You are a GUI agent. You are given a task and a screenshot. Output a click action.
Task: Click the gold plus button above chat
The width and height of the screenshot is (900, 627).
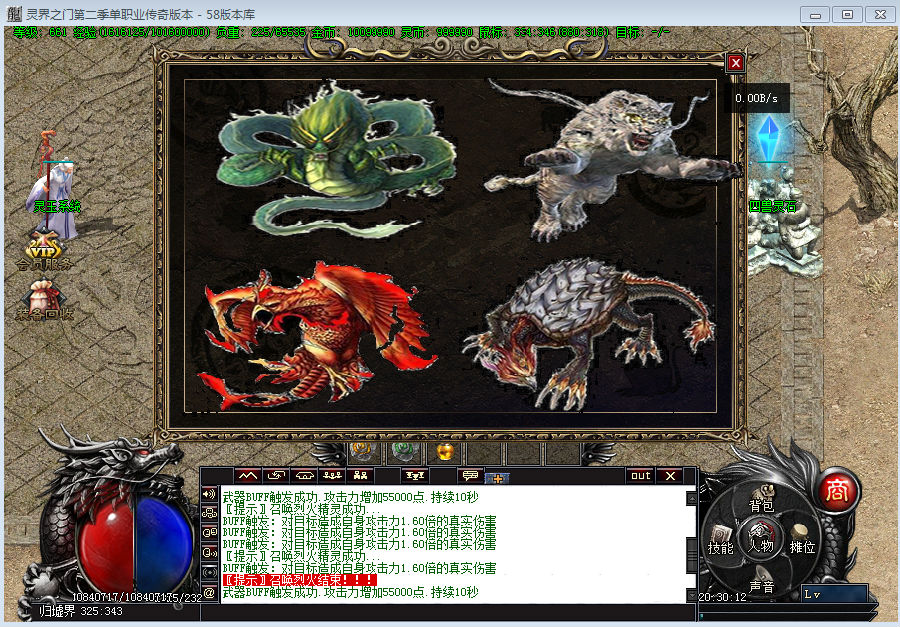498,478
